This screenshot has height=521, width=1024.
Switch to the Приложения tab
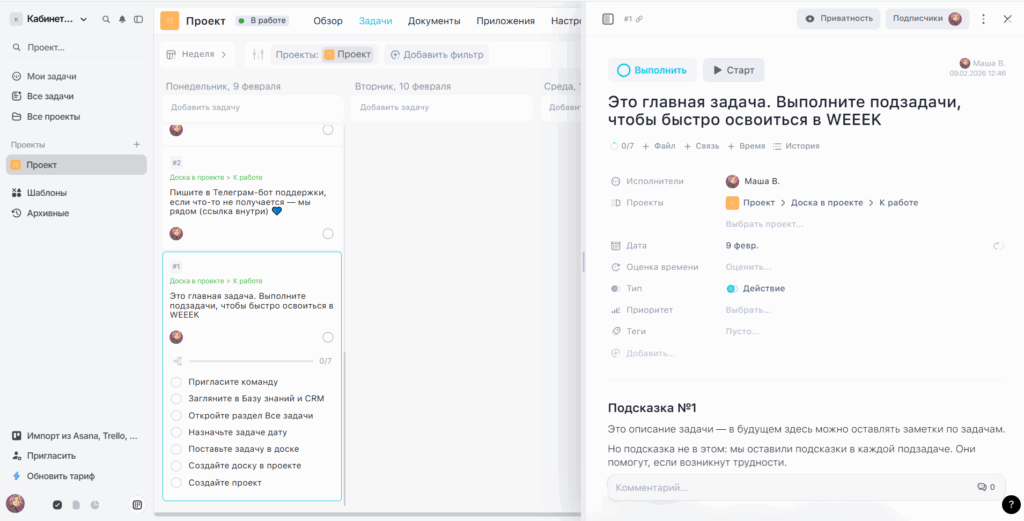click(505, 21)
